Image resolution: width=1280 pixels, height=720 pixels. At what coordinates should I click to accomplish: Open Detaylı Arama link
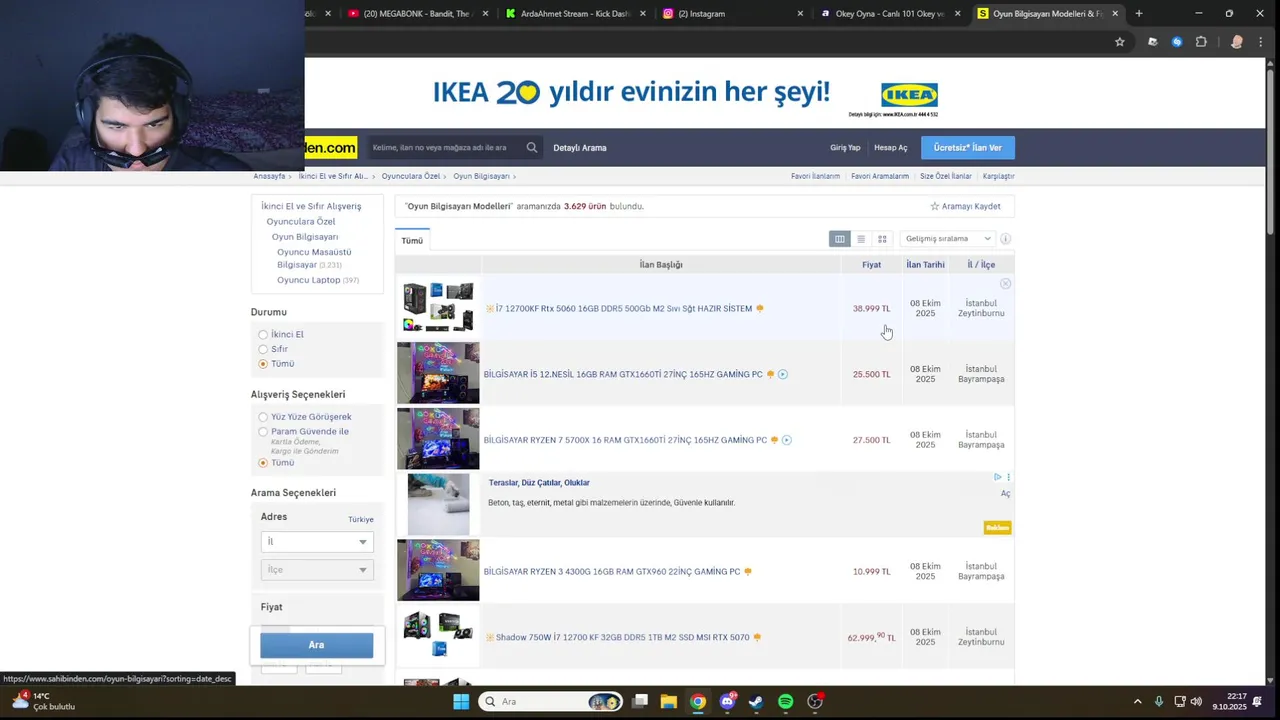580,148
